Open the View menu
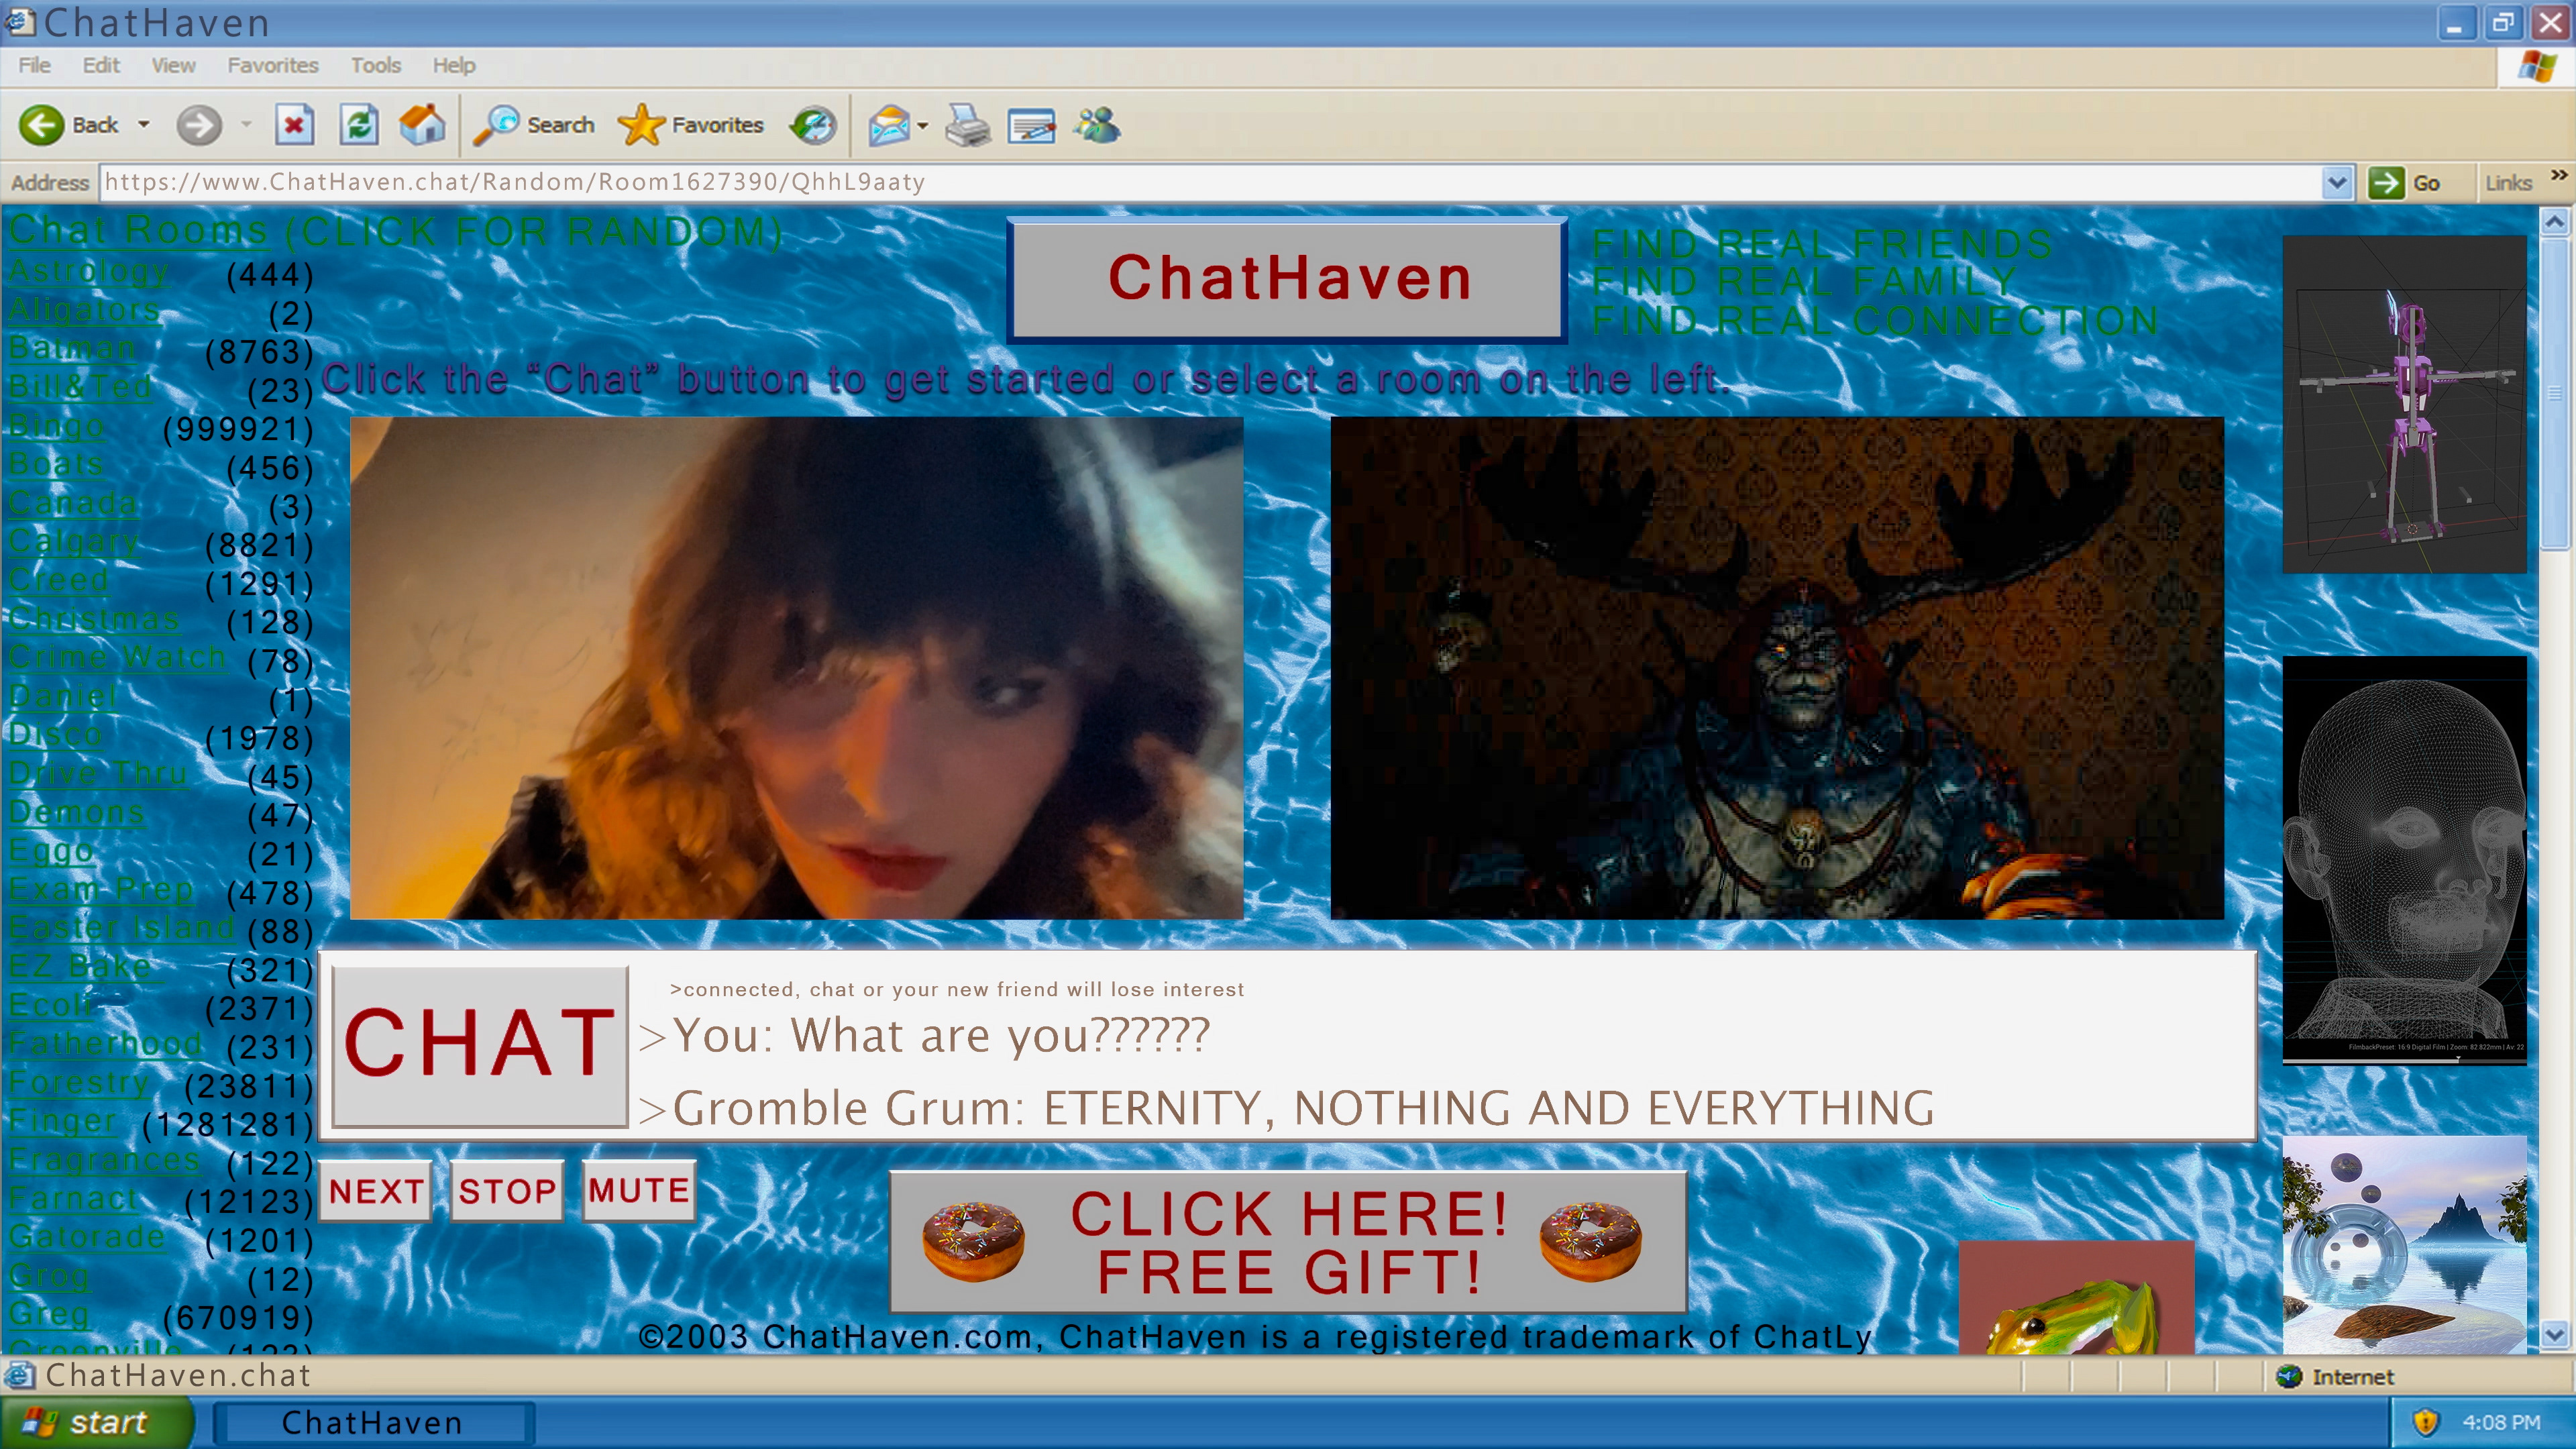2576x1449 pixels. tap(173, 65)
